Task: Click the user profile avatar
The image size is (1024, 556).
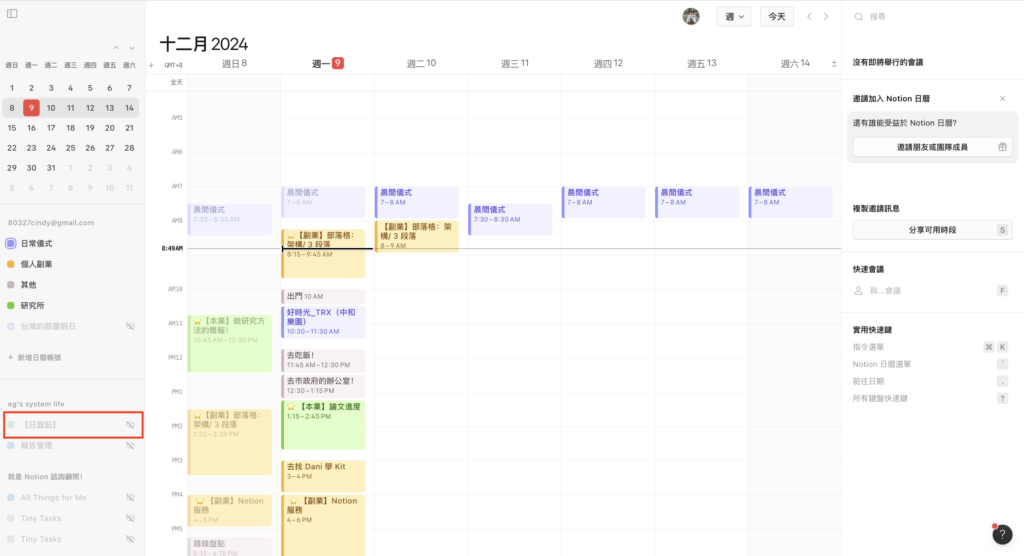Action: coord(691,16)
